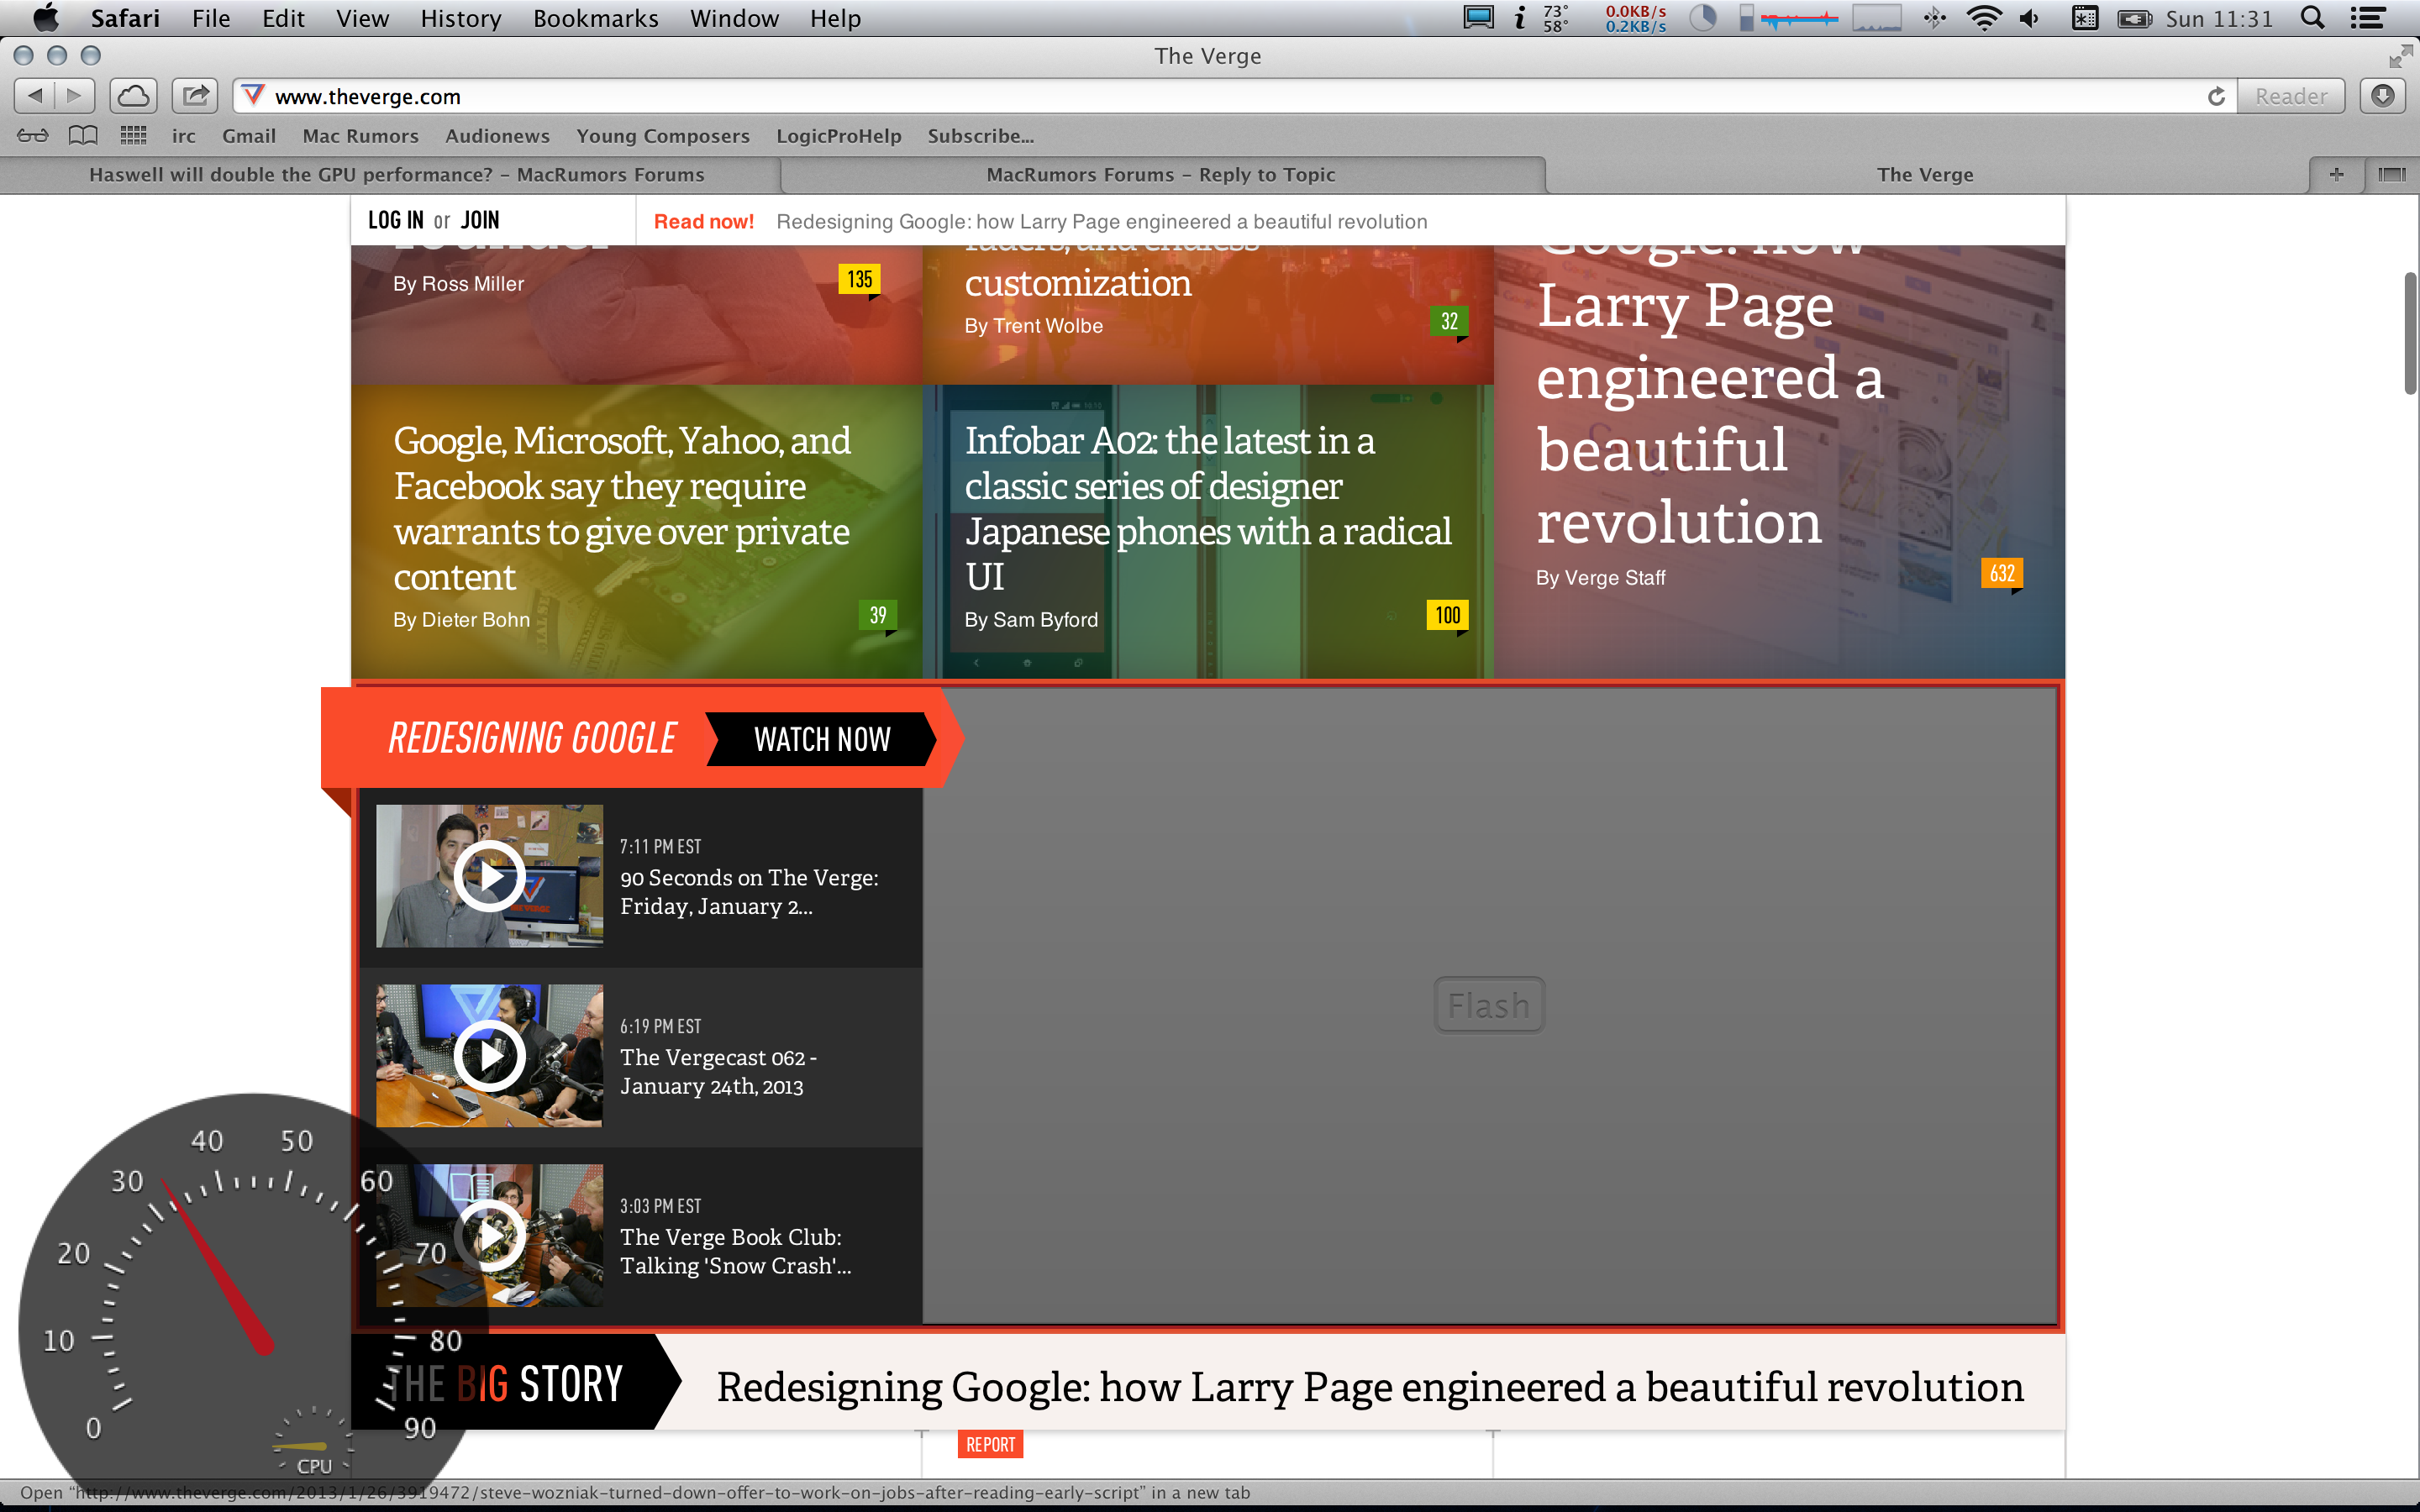This screenshot has width=2420, height=1512.
Task: Add a new tab with plus button
Action: tap(2337, 174)
